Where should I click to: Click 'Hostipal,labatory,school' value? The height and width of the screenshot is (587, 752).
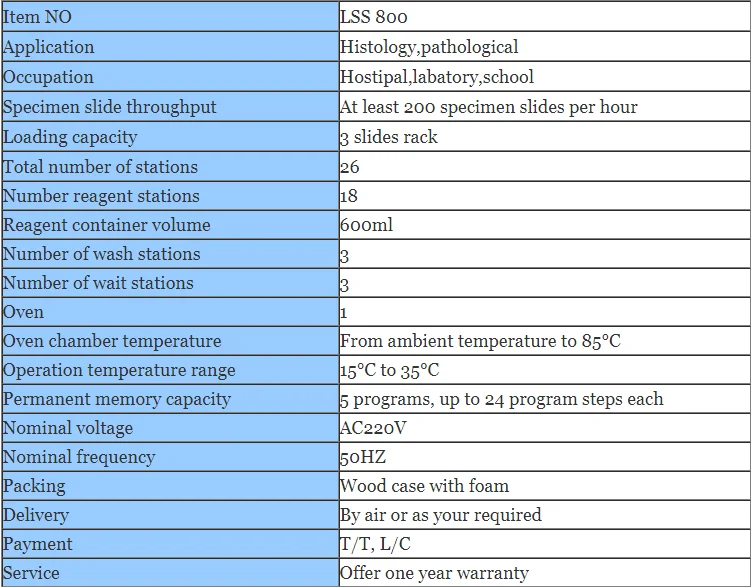point(436,77)
